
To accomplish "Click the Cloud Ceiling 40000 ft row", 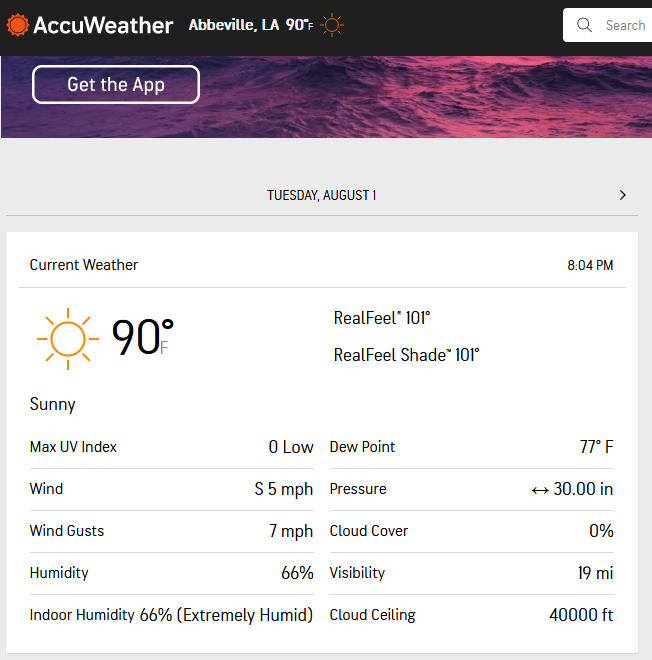I will point(471,615).
